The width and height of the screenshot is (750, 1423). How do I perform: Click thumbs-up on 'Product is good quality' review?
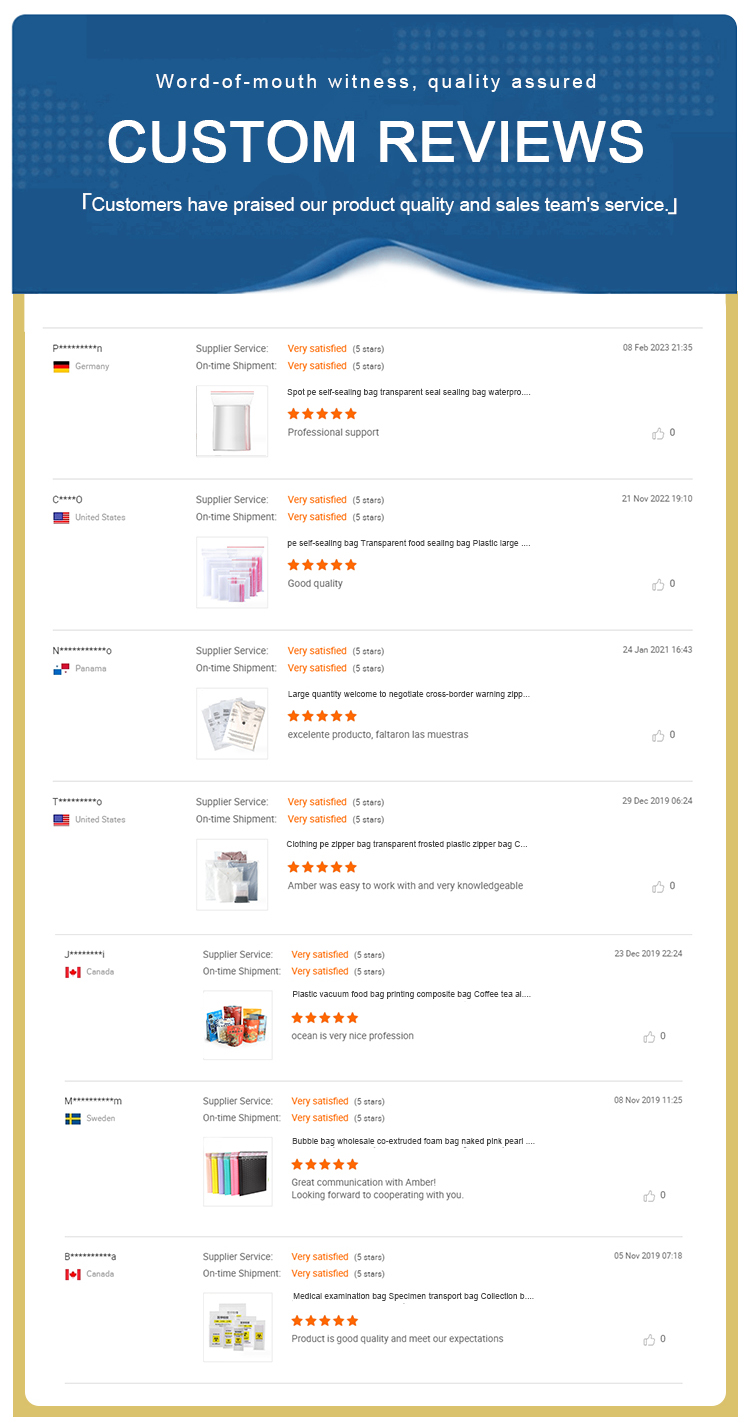point(650,1339)
